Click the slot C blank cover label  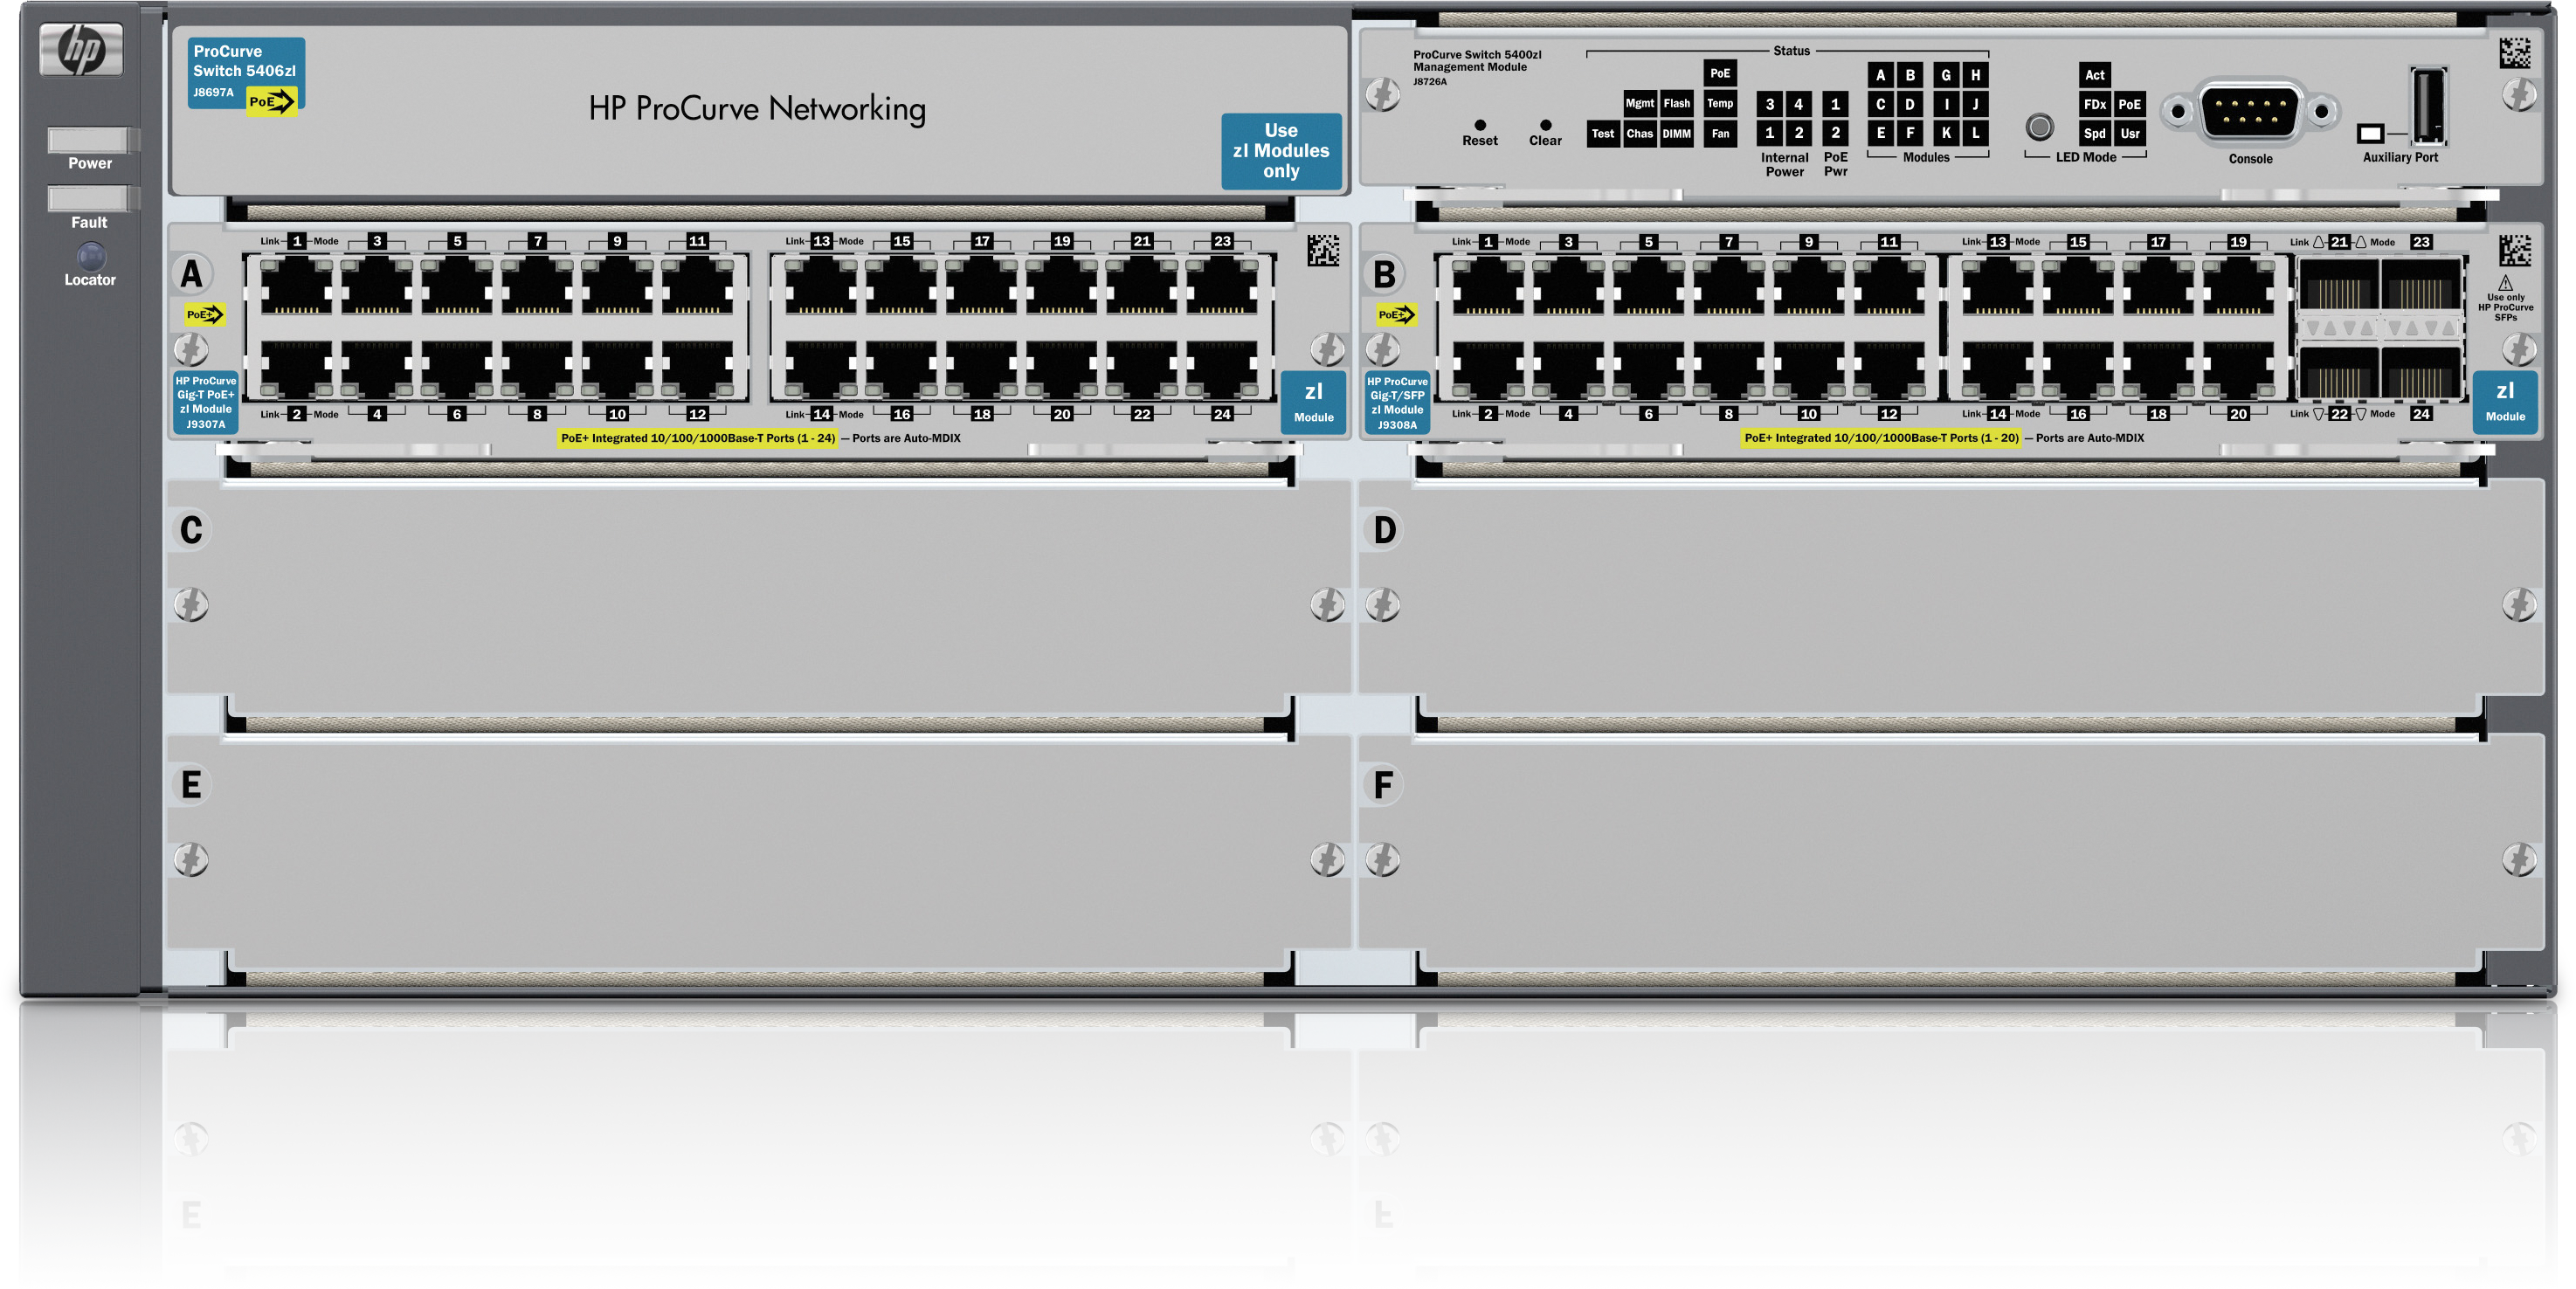191,530
